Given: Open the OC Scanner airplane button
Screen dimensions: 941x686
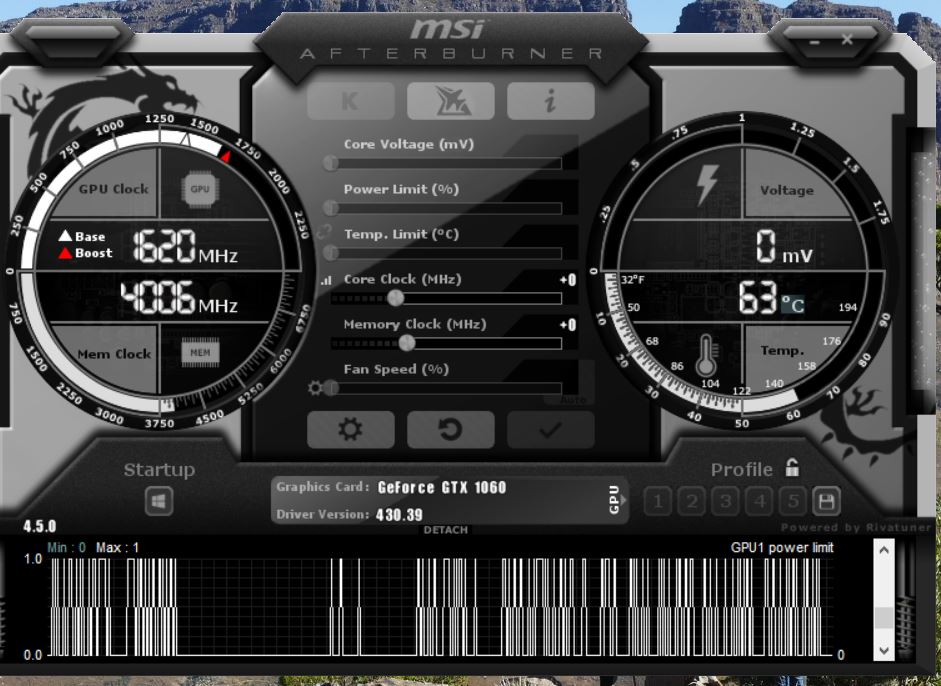Looking at the screenshot, I should click(x=451, y=101).
